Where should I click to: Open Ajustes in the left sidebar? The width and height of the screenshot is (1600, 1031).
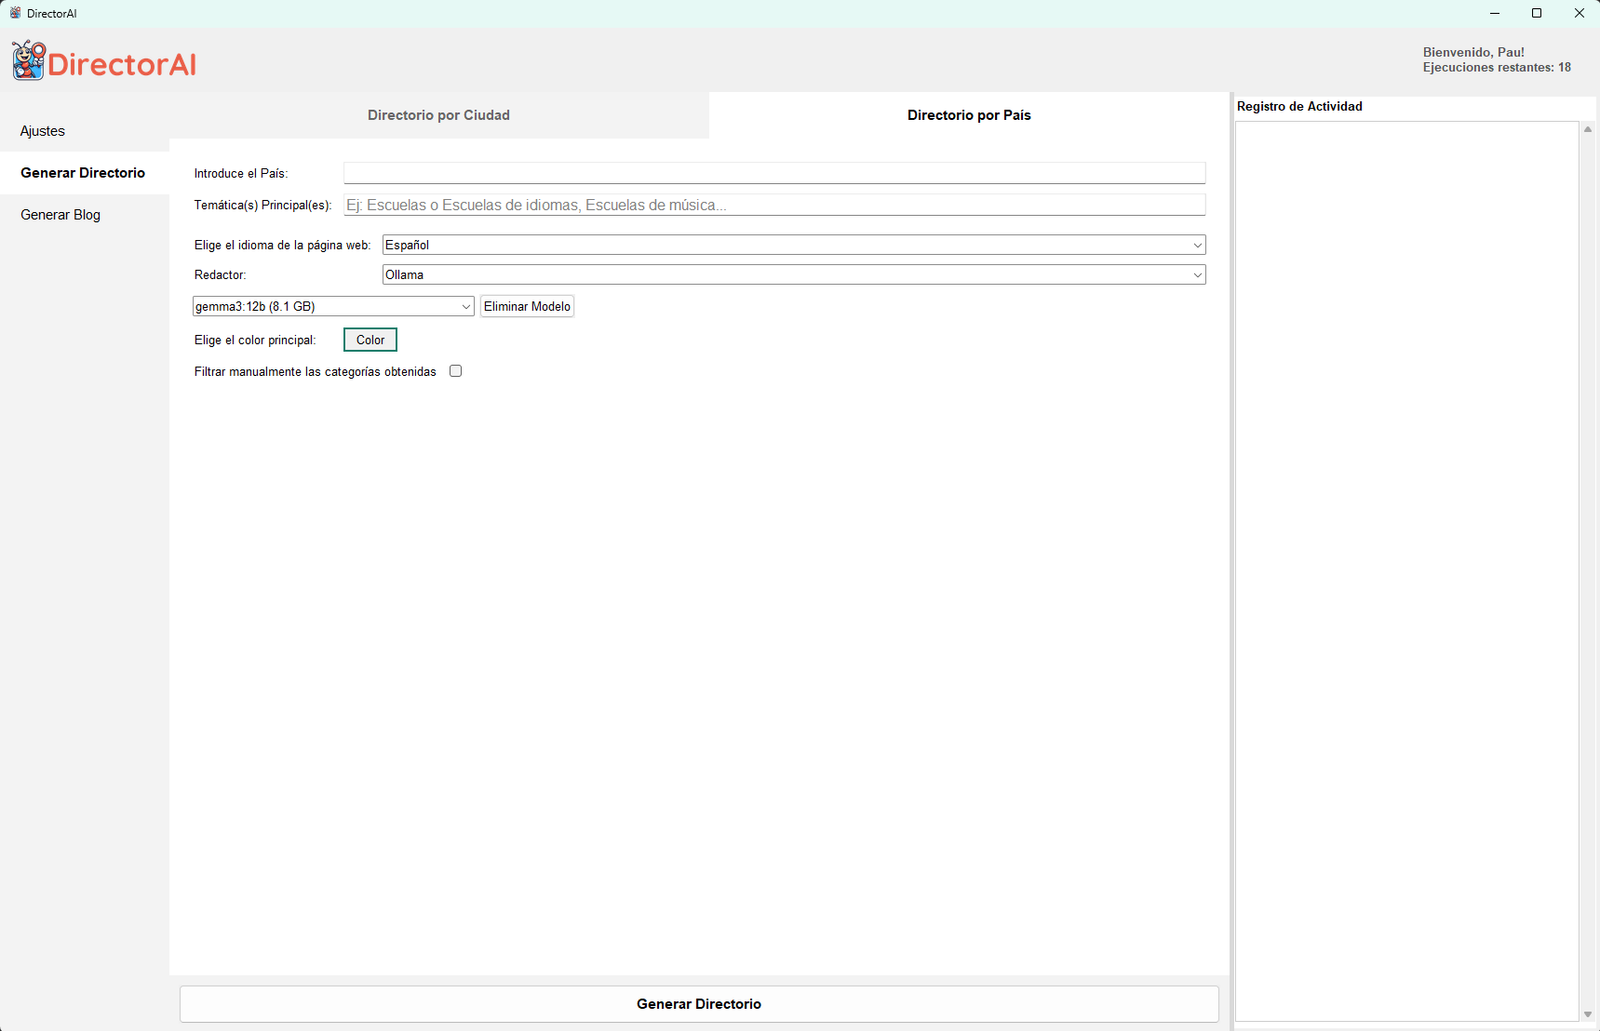coord(43,131)
